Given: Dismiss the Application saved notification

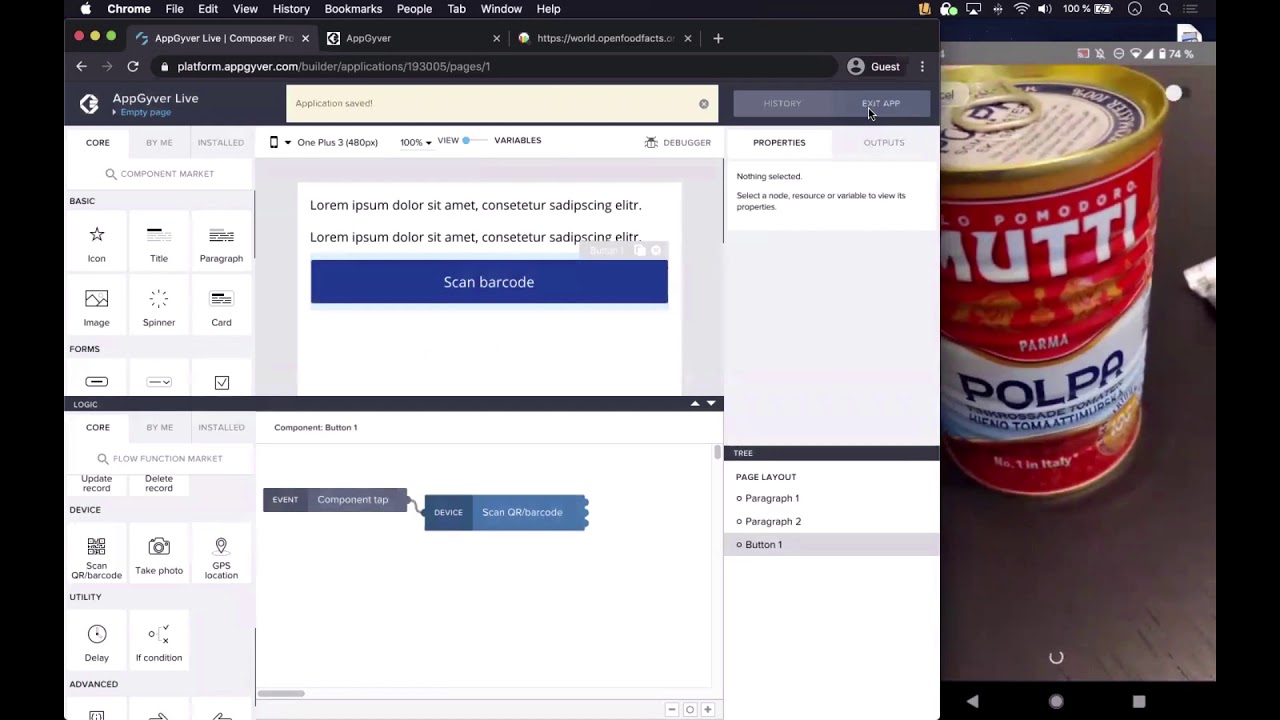Looking at the screenshot, I should (x=704, y=103).
